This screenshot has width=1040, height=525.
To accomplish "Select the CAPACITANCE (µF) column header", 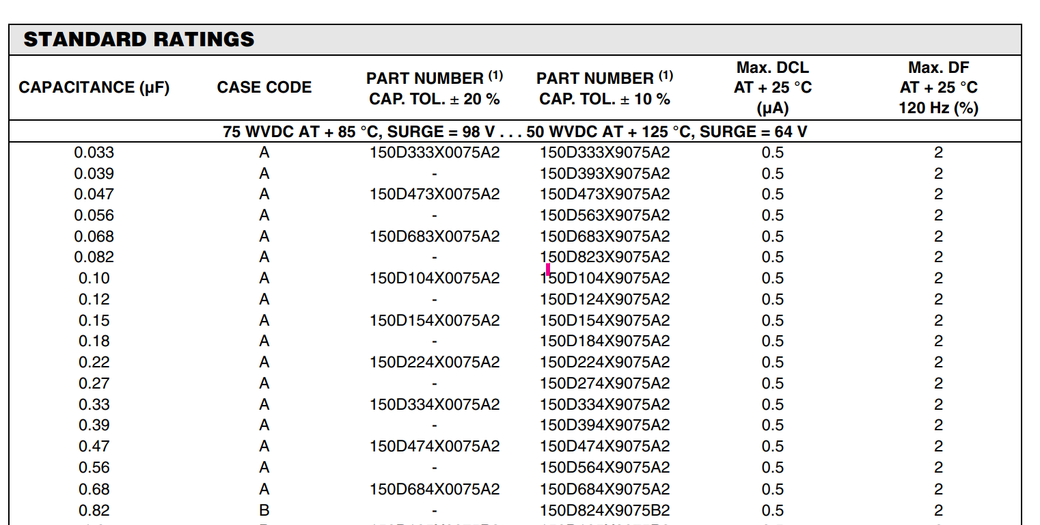I will (94, 88).
